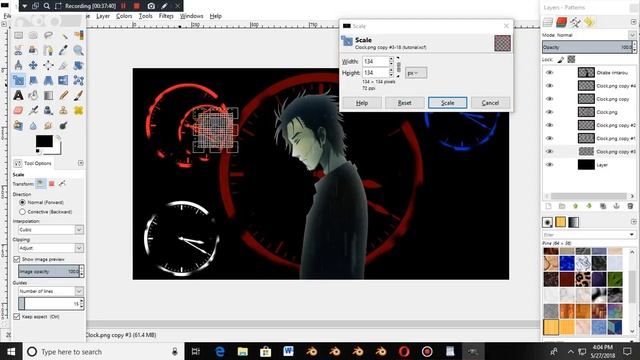Open the patterns filter dropdown arrow

[x=631, y=235]
